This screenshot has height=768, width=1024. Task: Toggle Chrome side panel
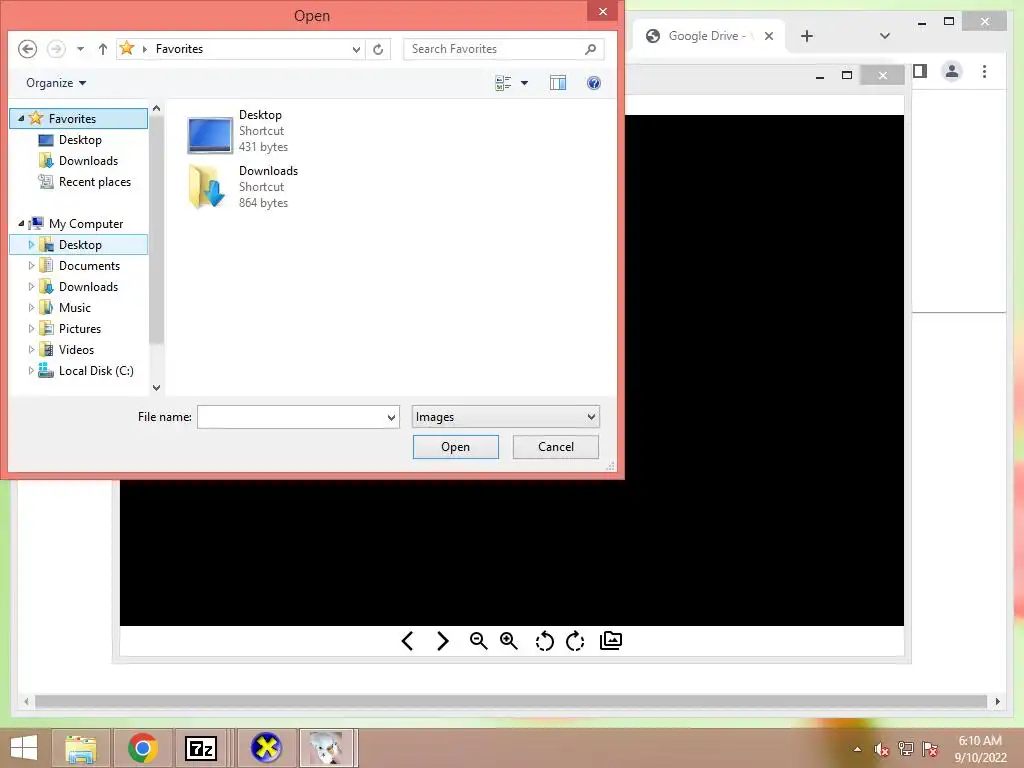920,71
